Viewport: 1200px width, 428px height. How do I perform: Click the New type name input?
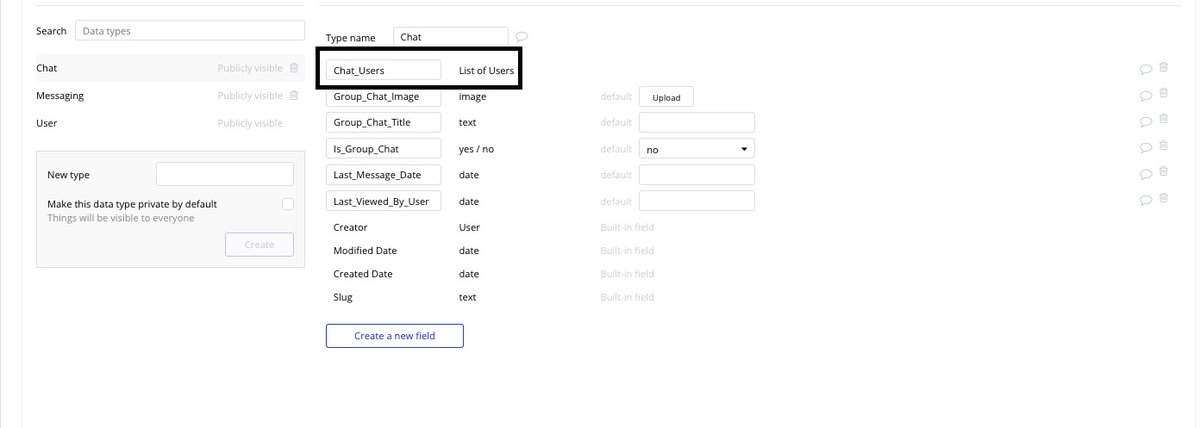[x=225, y=174]
